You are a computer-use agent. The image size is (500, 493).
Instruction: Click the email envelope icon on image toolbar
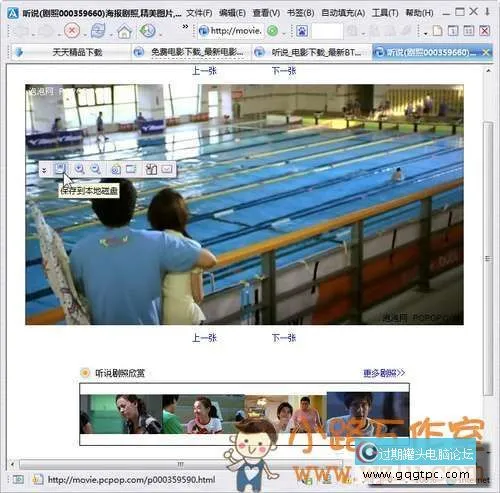[167, 169]
